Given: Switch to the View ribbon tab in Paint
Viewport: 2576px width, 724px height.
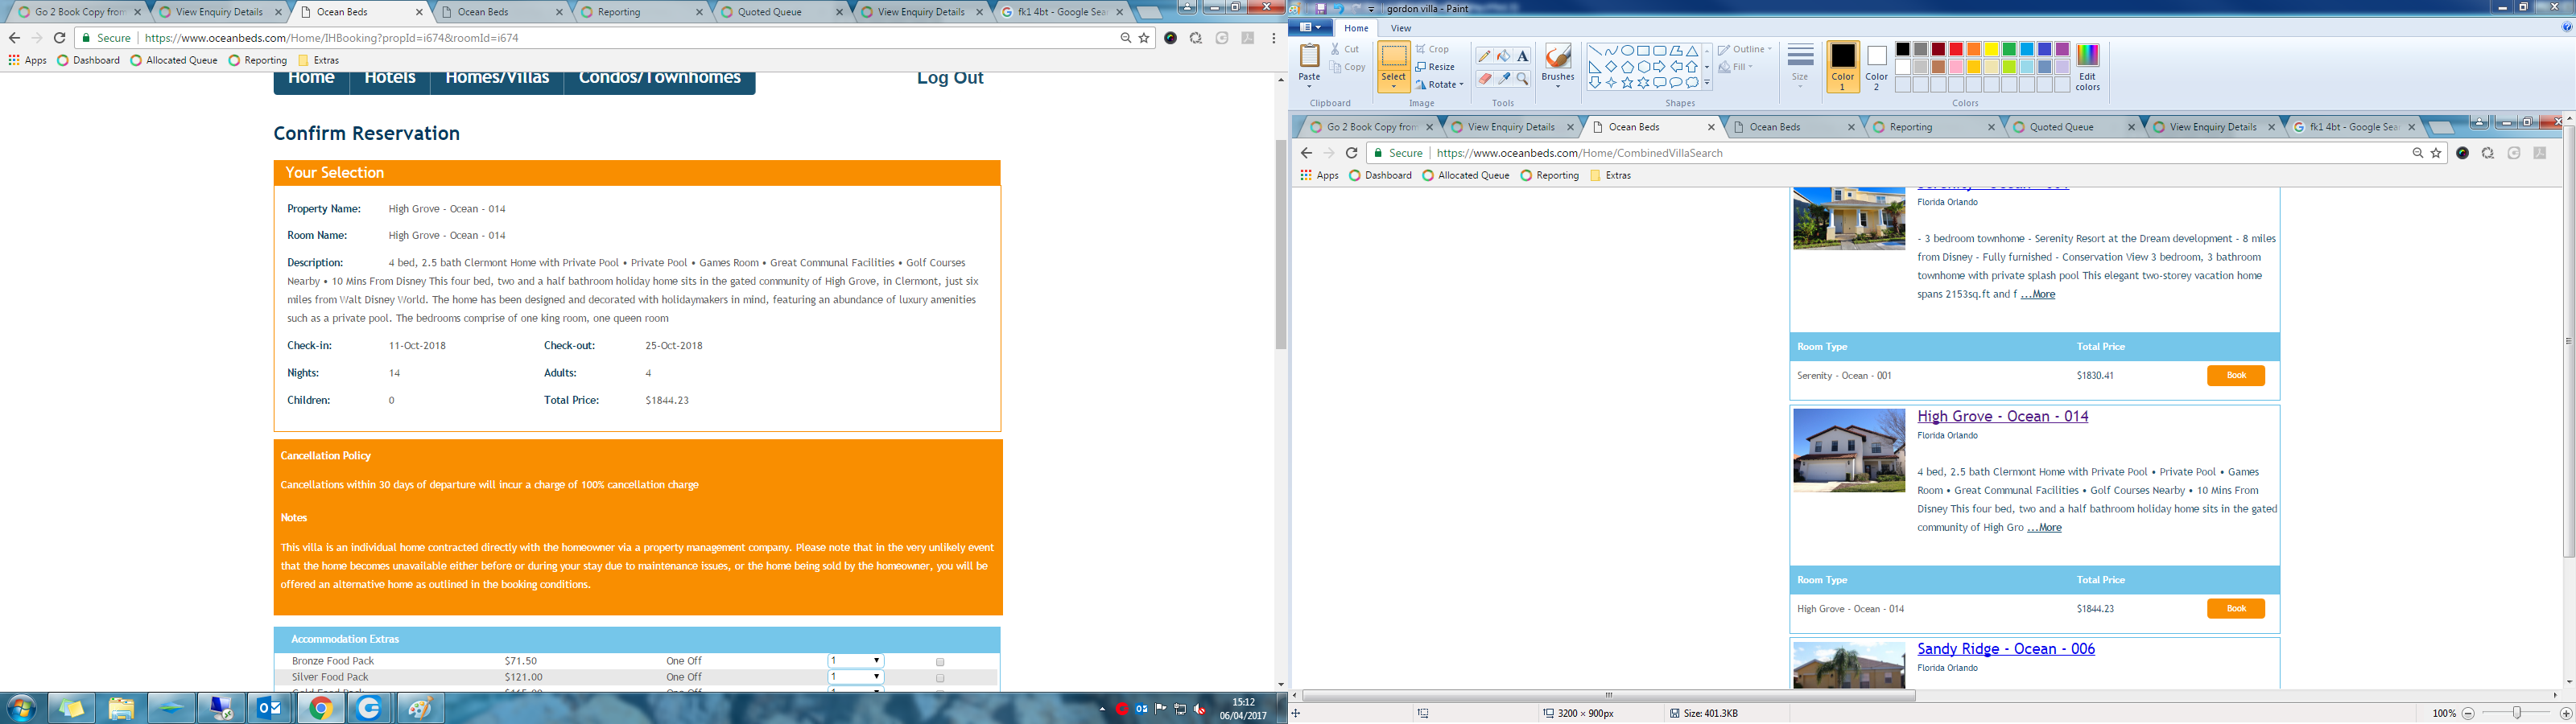Looking at the screenshot, I should 1401,28.
